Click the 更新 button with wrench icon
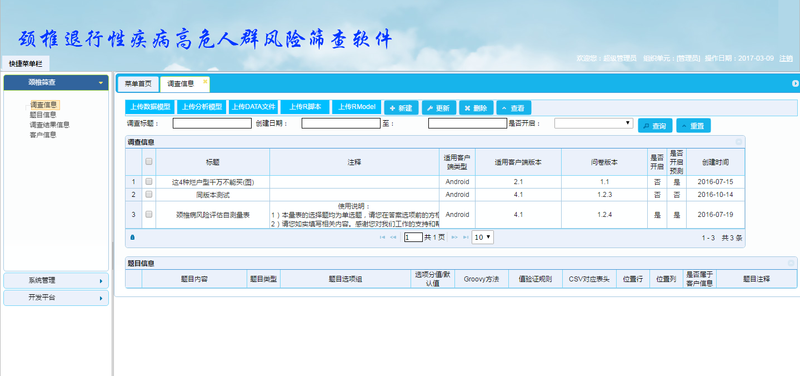Image resolution: width=800 pixels, height=376 pixels. (439, 108)
